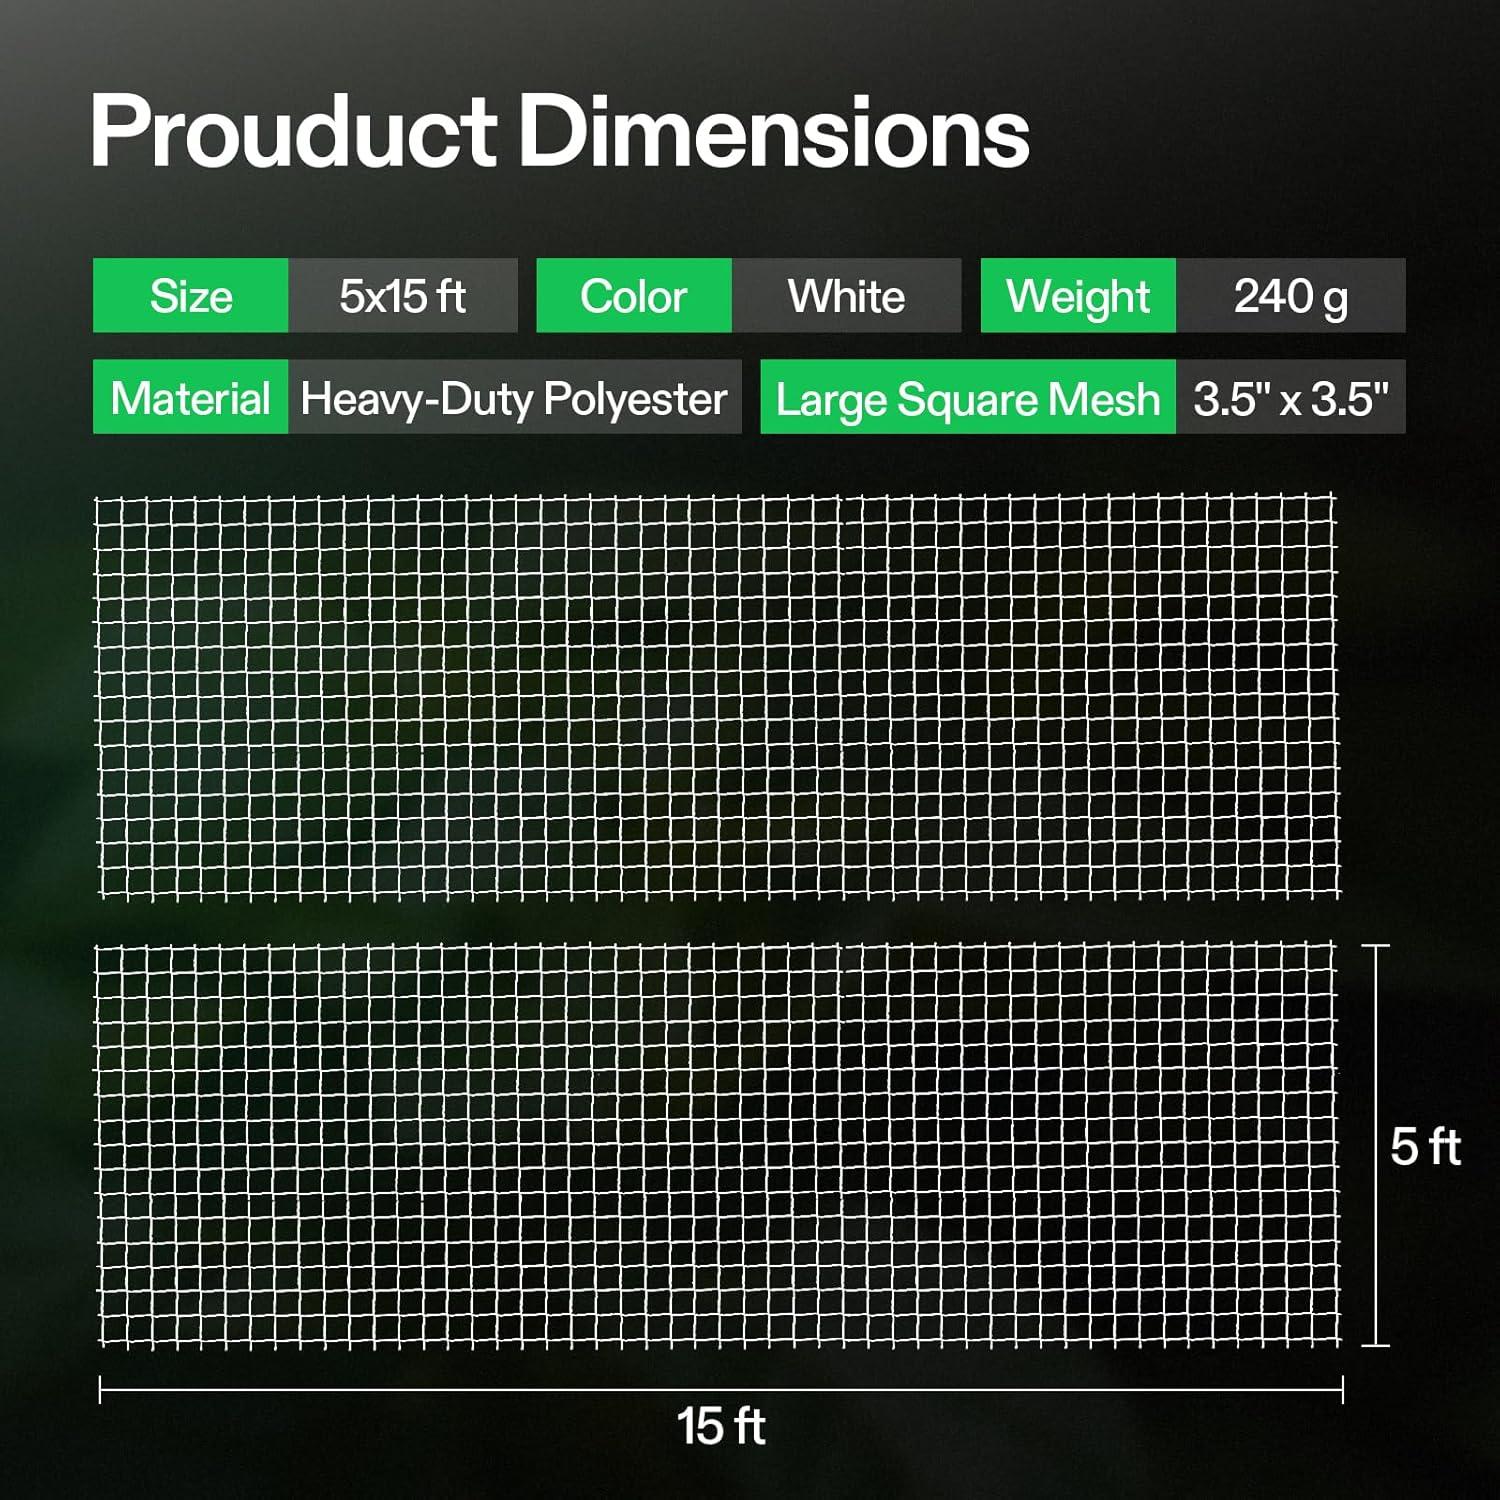Click the 240 g weight value
The width and height of the screenshot is (1500, 1500).
coord(1290,296)
